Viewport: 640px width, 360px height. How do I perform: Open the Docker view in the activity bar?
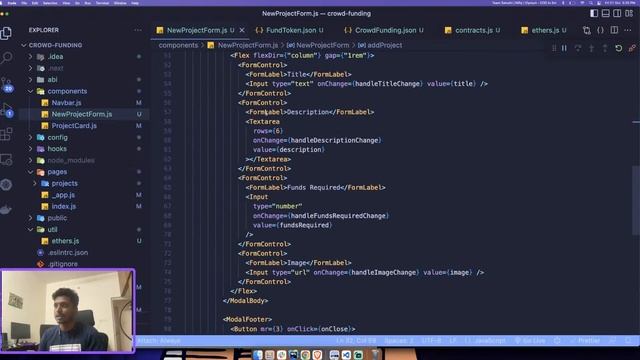[6, 210]
